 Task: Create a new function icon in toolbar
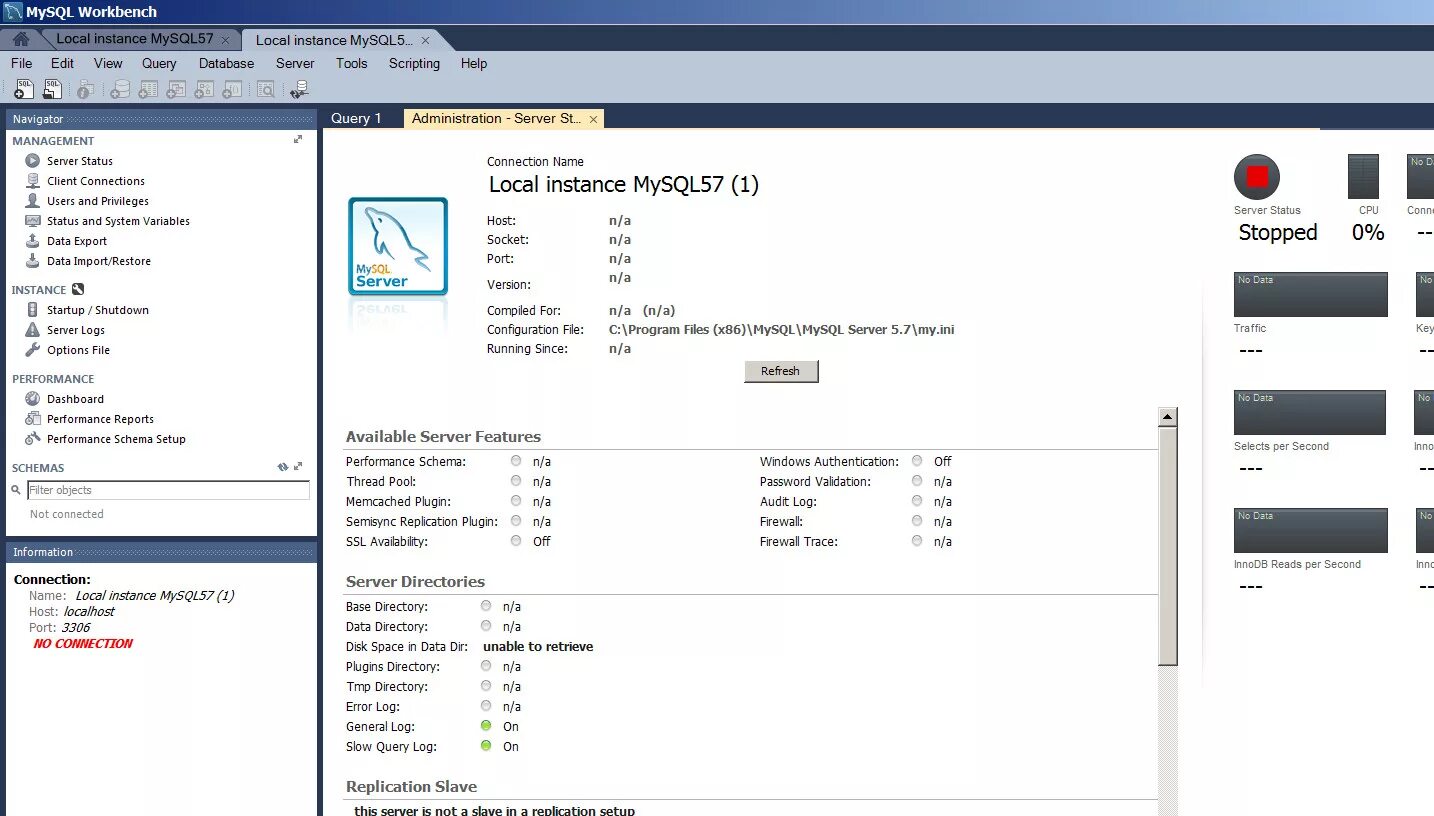pos(232,90)
